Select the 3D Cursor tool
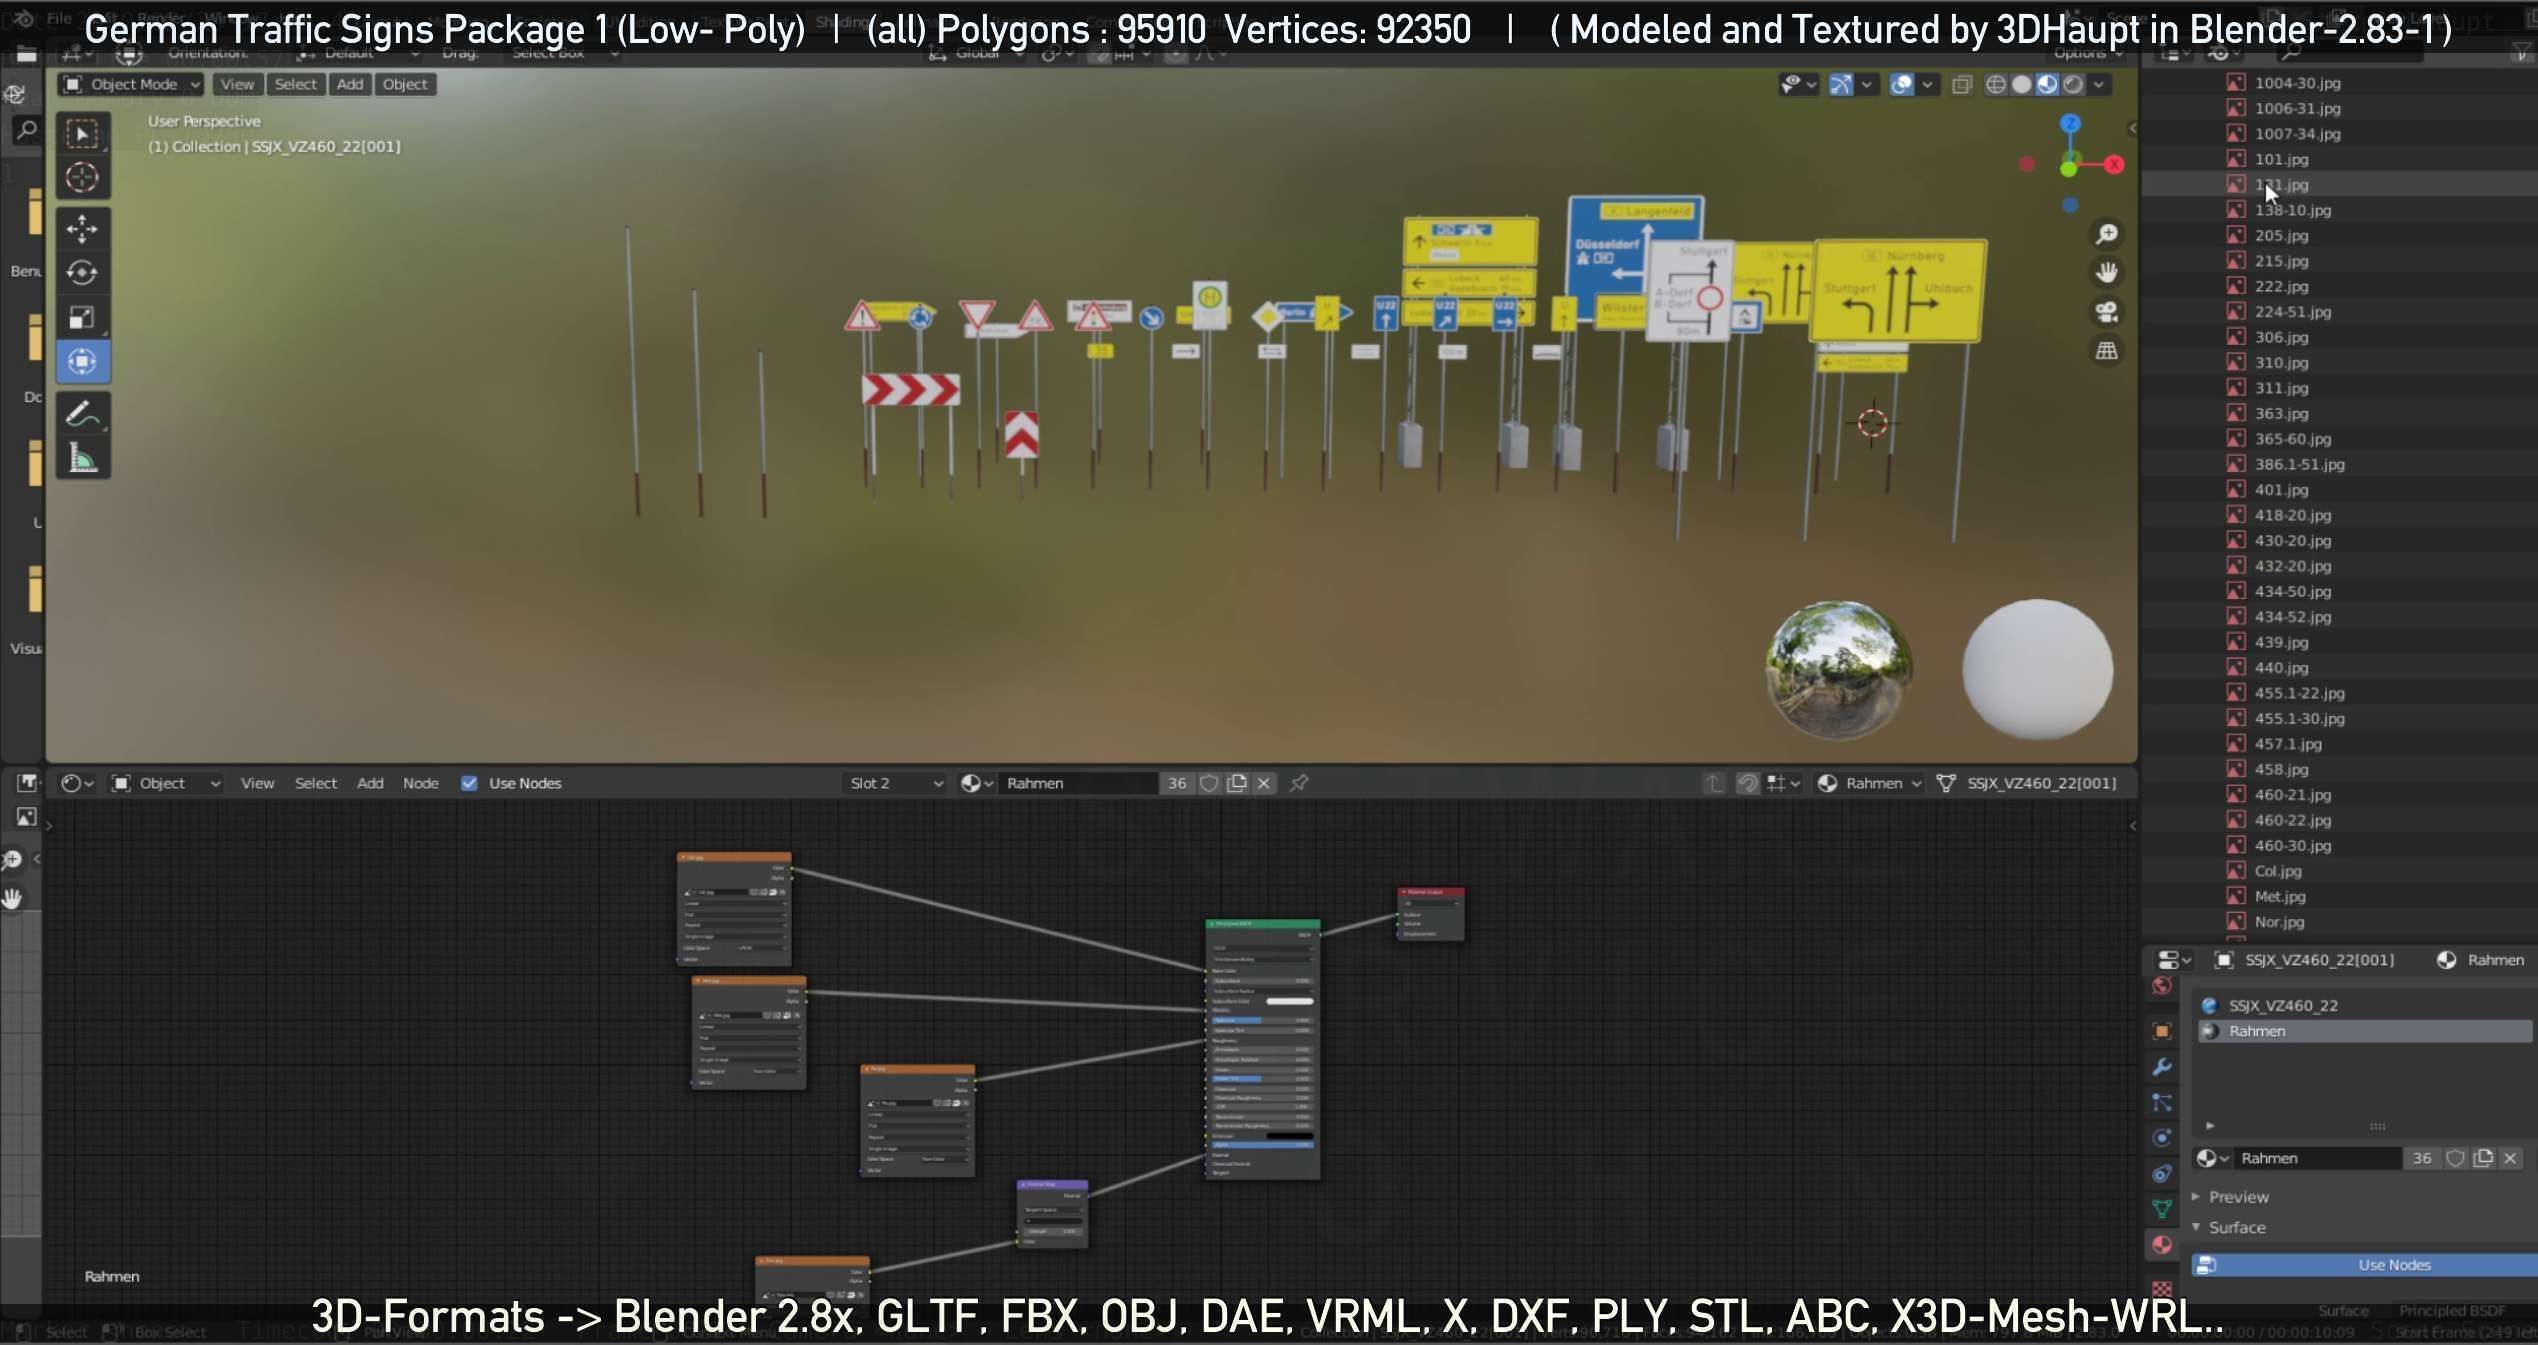 pyautogui.click(x=82, y=178)
